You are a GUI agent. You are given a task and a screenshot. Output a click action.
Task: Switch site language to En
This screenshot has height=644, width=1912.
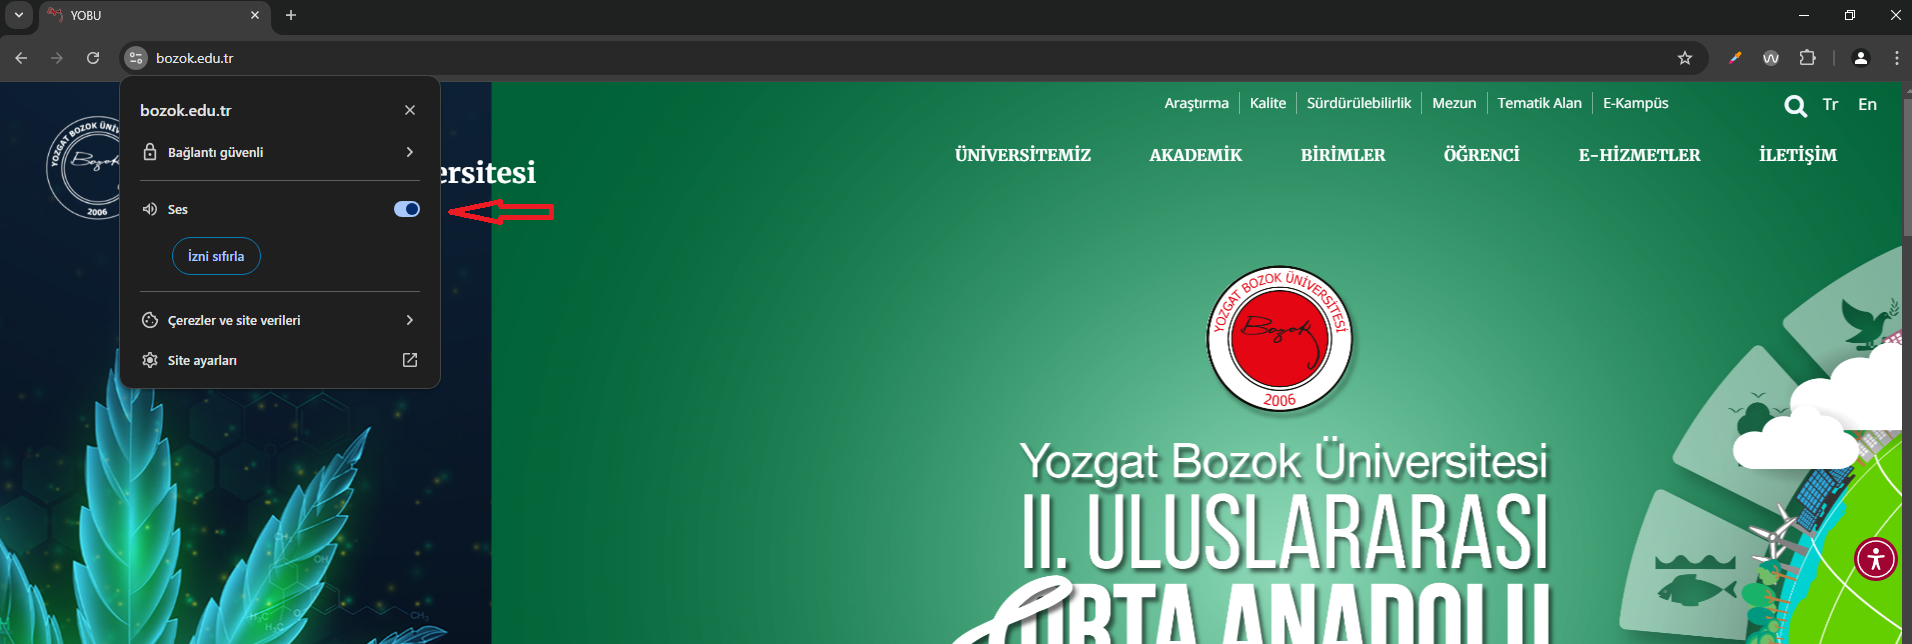1867,104
